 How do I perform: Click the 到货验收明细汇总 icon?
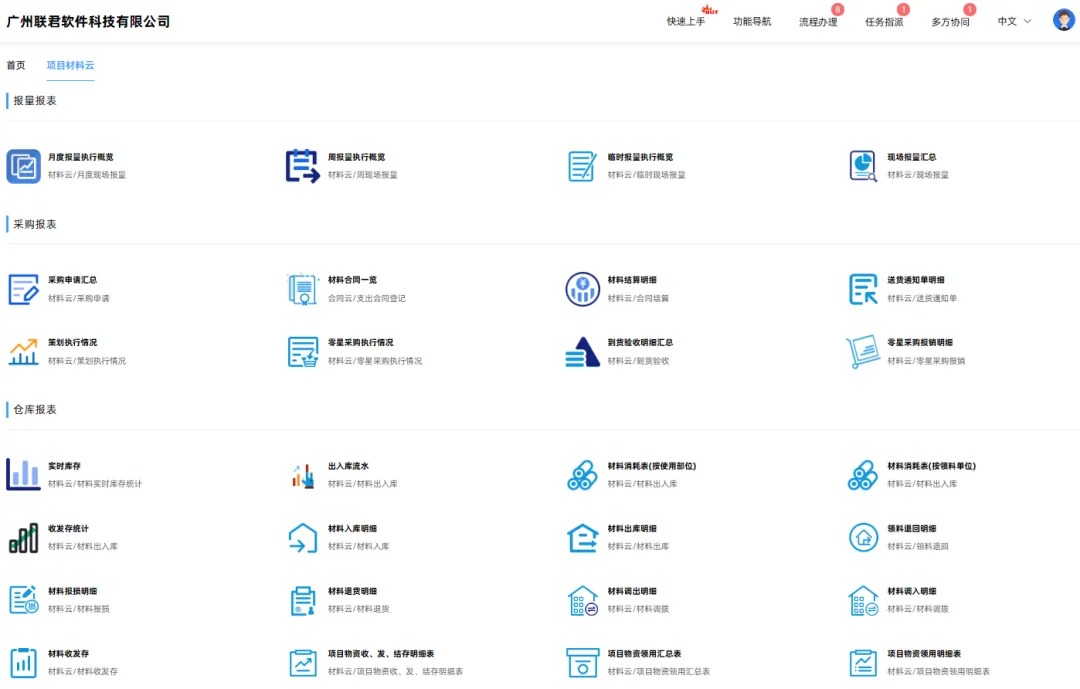click(x=583, y=351)
